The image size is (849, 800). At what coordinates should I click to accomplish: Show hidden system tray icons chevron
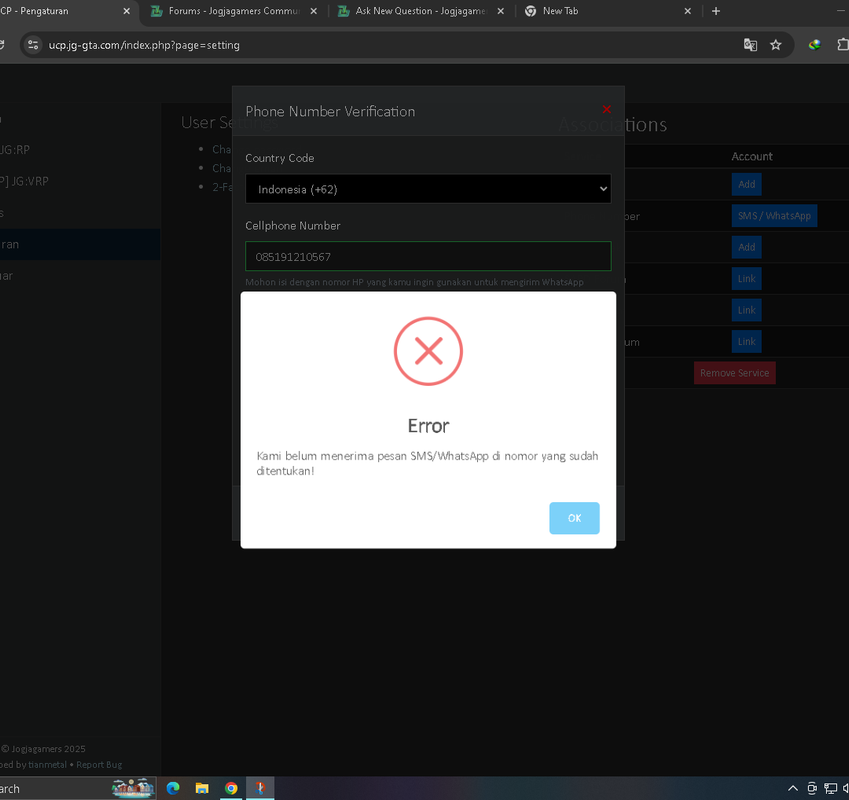tap(792, 788)
